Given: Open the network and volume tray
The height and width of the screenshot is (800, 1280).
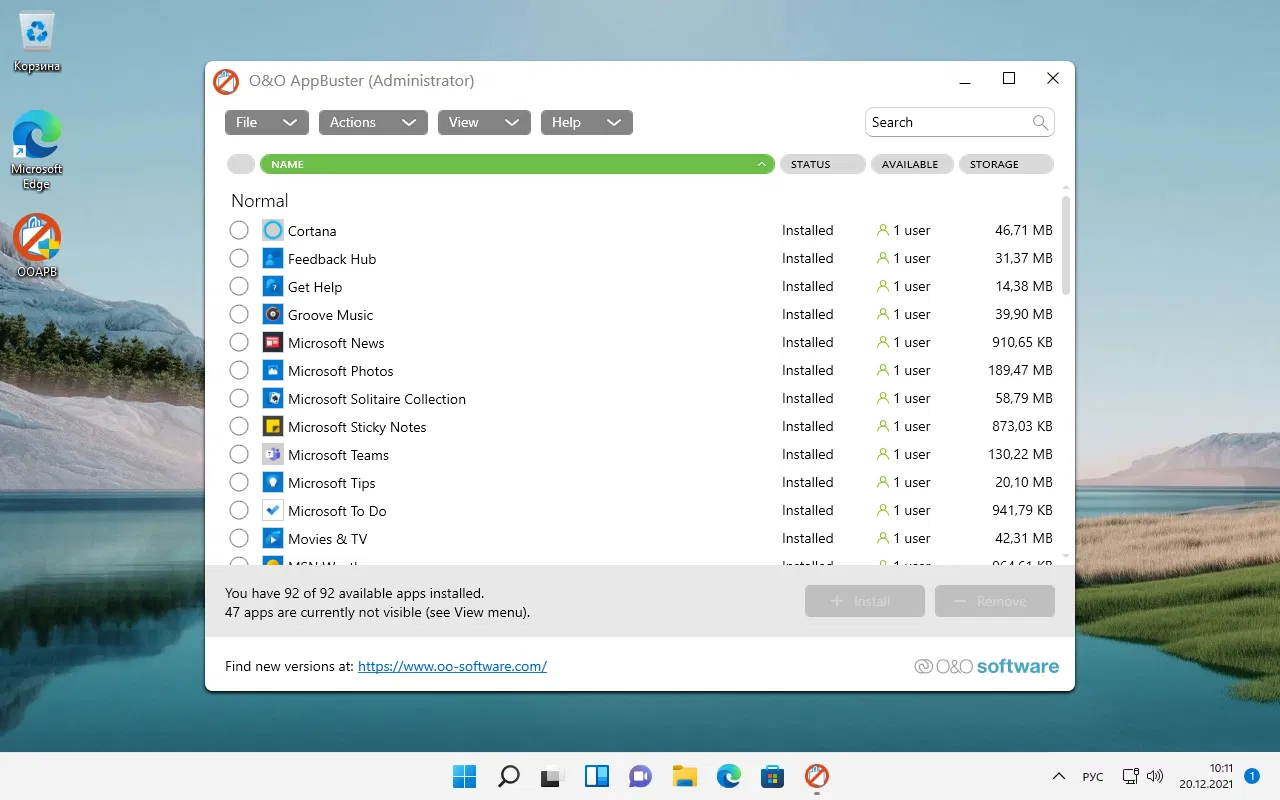Looking at the screenshot, I should click(x=1143, y=776).
